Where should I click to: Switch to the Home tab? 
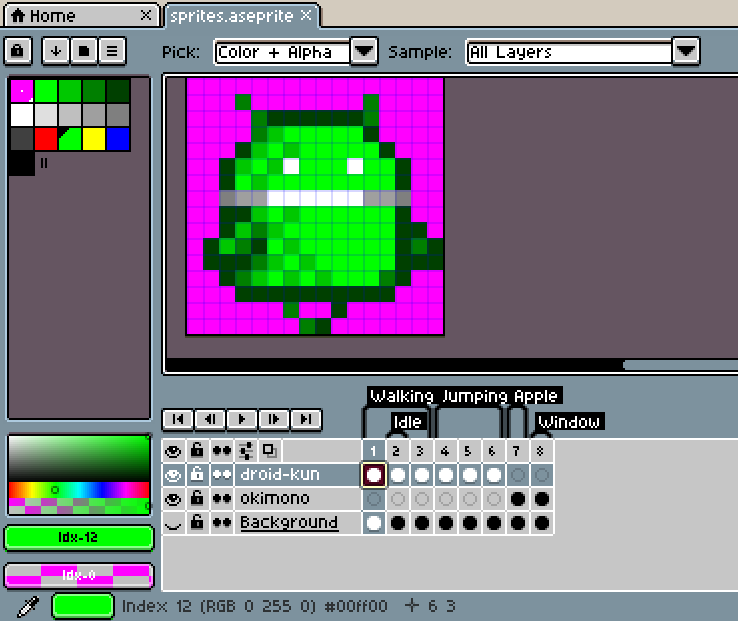click(70, 15)
